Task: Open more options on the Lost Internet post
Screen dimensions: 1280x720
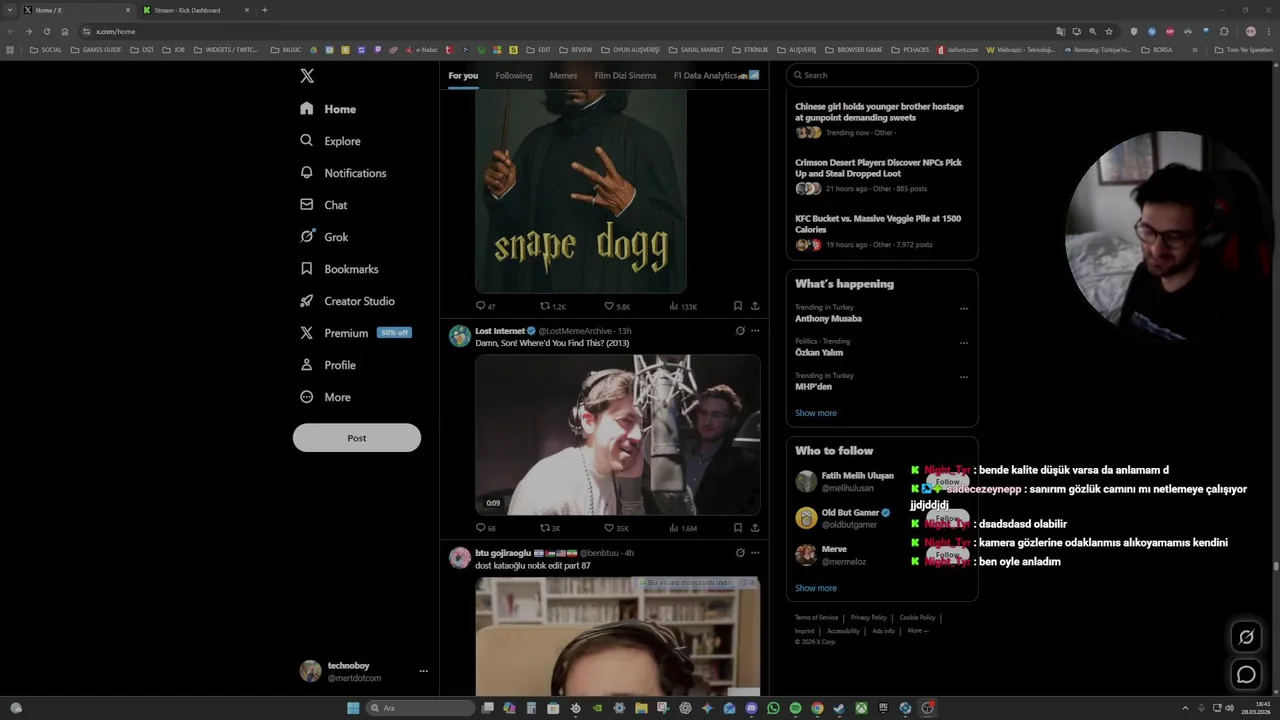Action: coord(755,331)
